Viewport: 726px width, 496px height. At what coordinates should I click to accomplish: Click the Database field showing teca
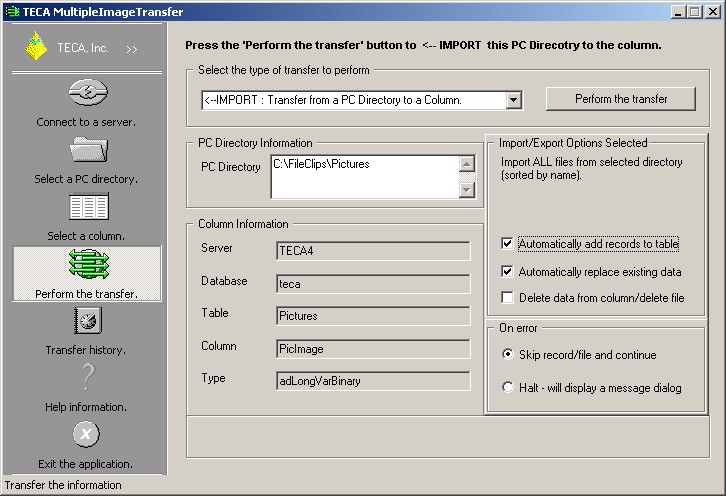(373, 284)
